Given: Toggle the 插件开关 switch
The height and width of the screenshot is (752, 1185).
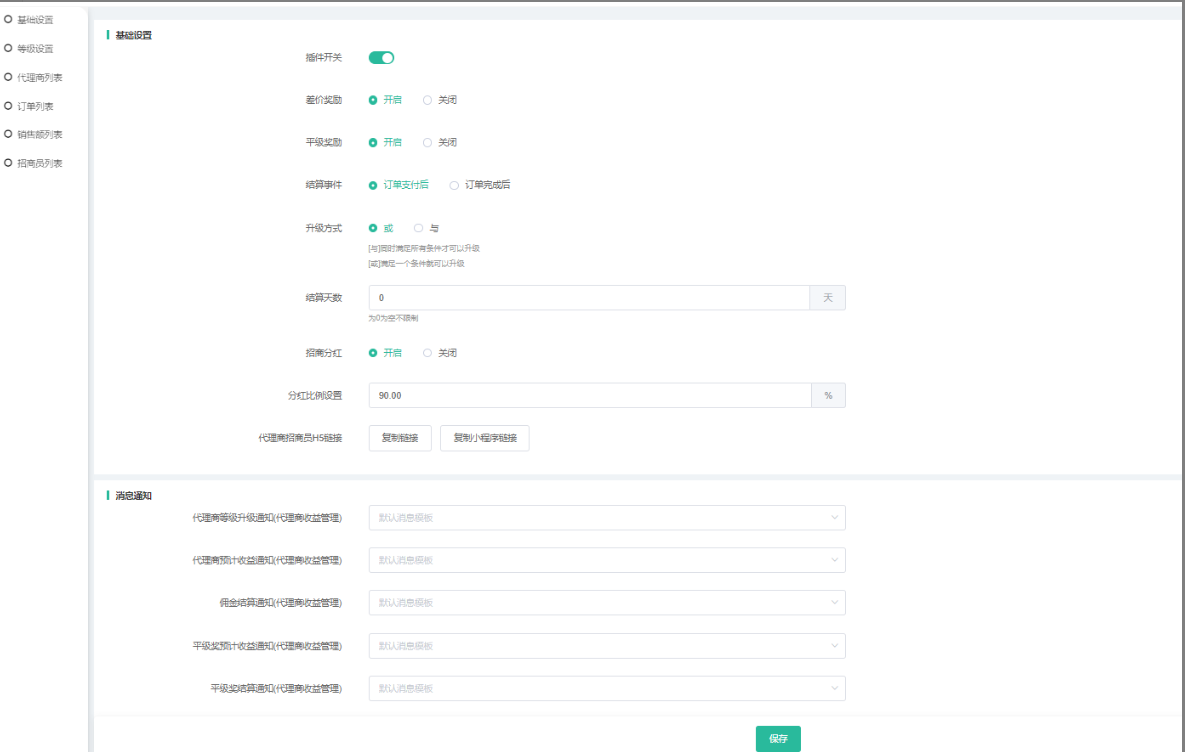Looking at the screenshot, I should (x=382, y=58).
